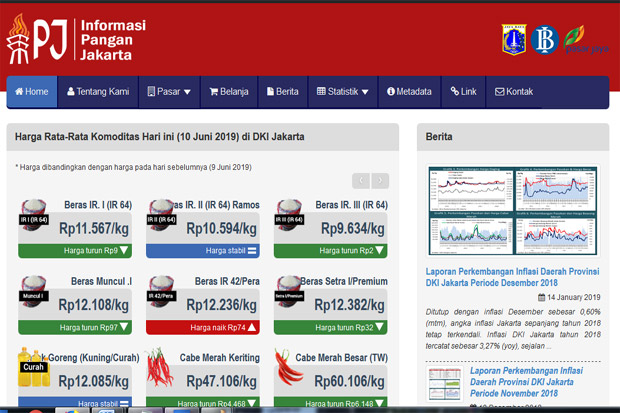Viewport: 620px width, 413px height.
Task: Click the Beras IR. III (IR 64) rice image
Action: click(x=289, y=215)
